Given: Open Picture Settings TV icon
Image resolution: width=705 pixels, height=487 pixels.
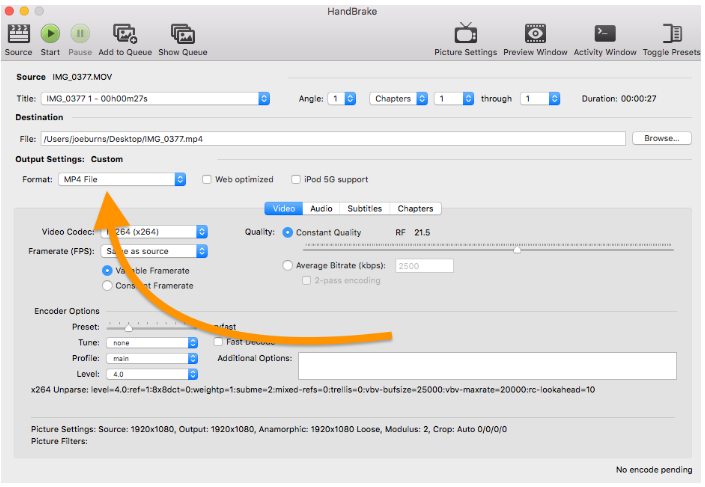Looking at the screenshot, I should click(x=466, y=33).
